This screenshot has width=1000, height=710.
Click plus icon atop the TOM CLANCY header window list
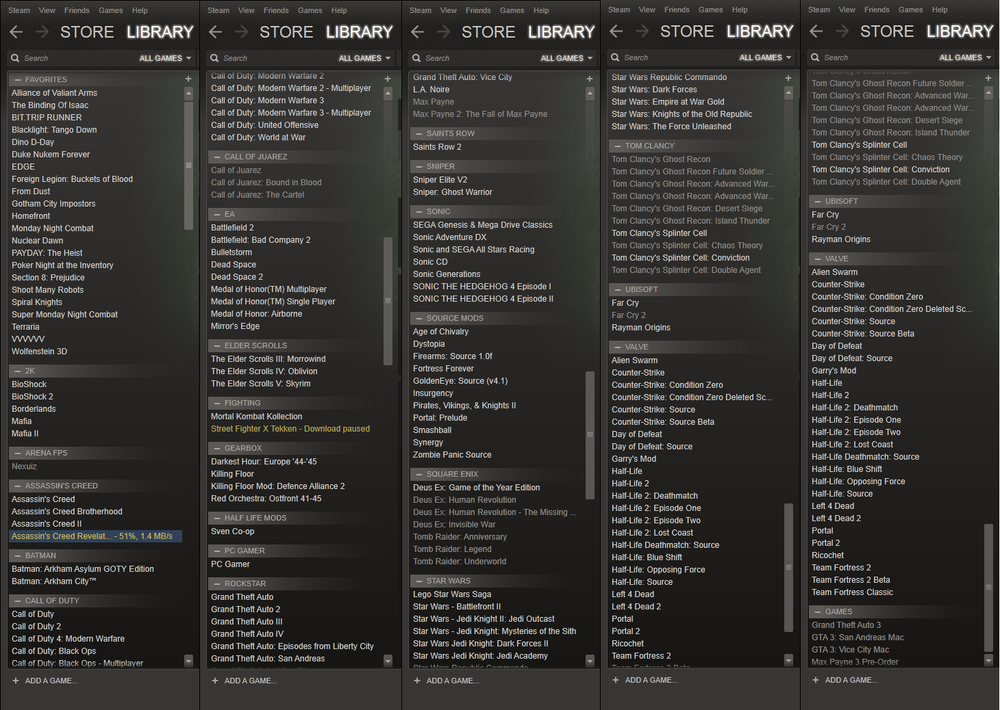coord(788,78)
